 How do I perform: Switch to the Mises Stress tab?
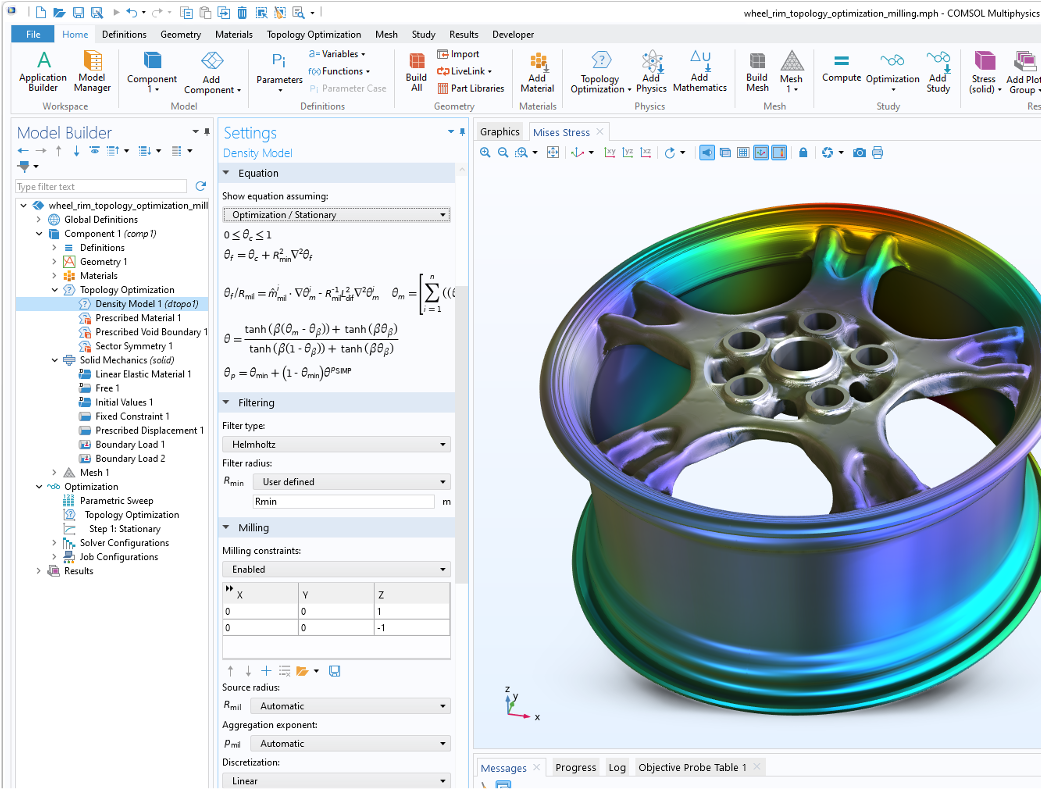pyautogui.click(x=561, y=132)
